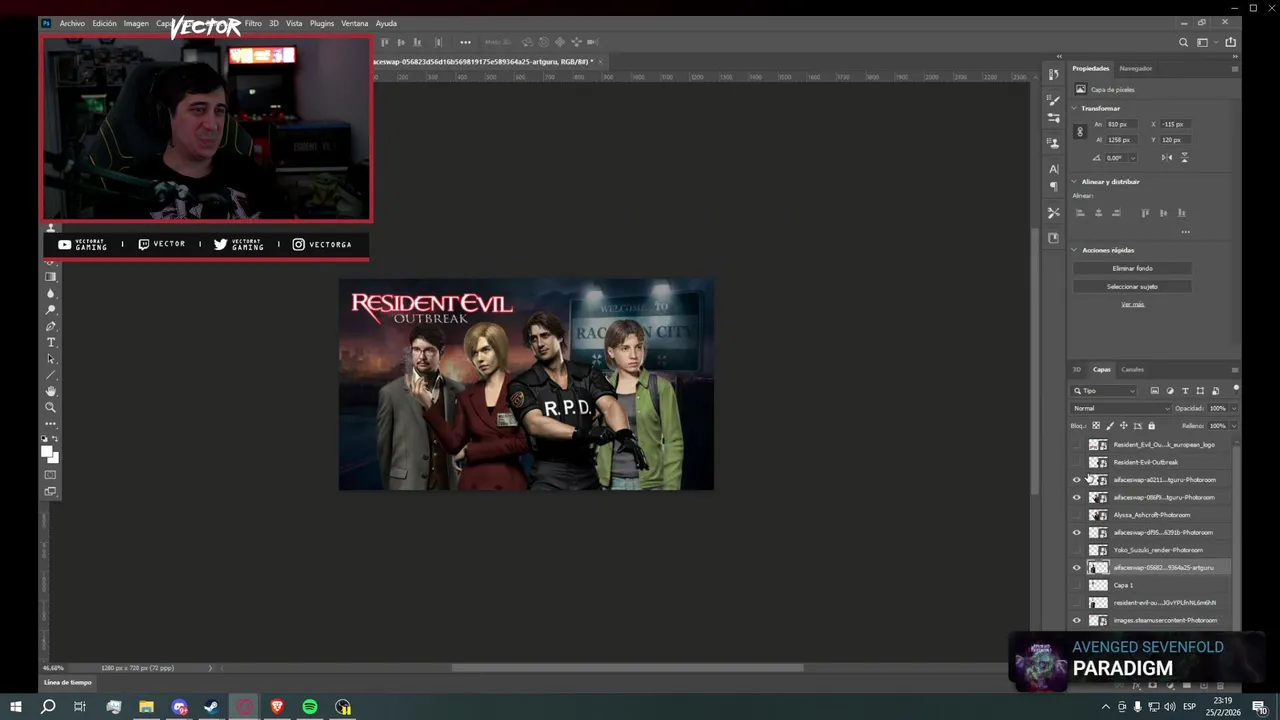
Task: Flip vertical in Transform section
Action: [1185, 158]
